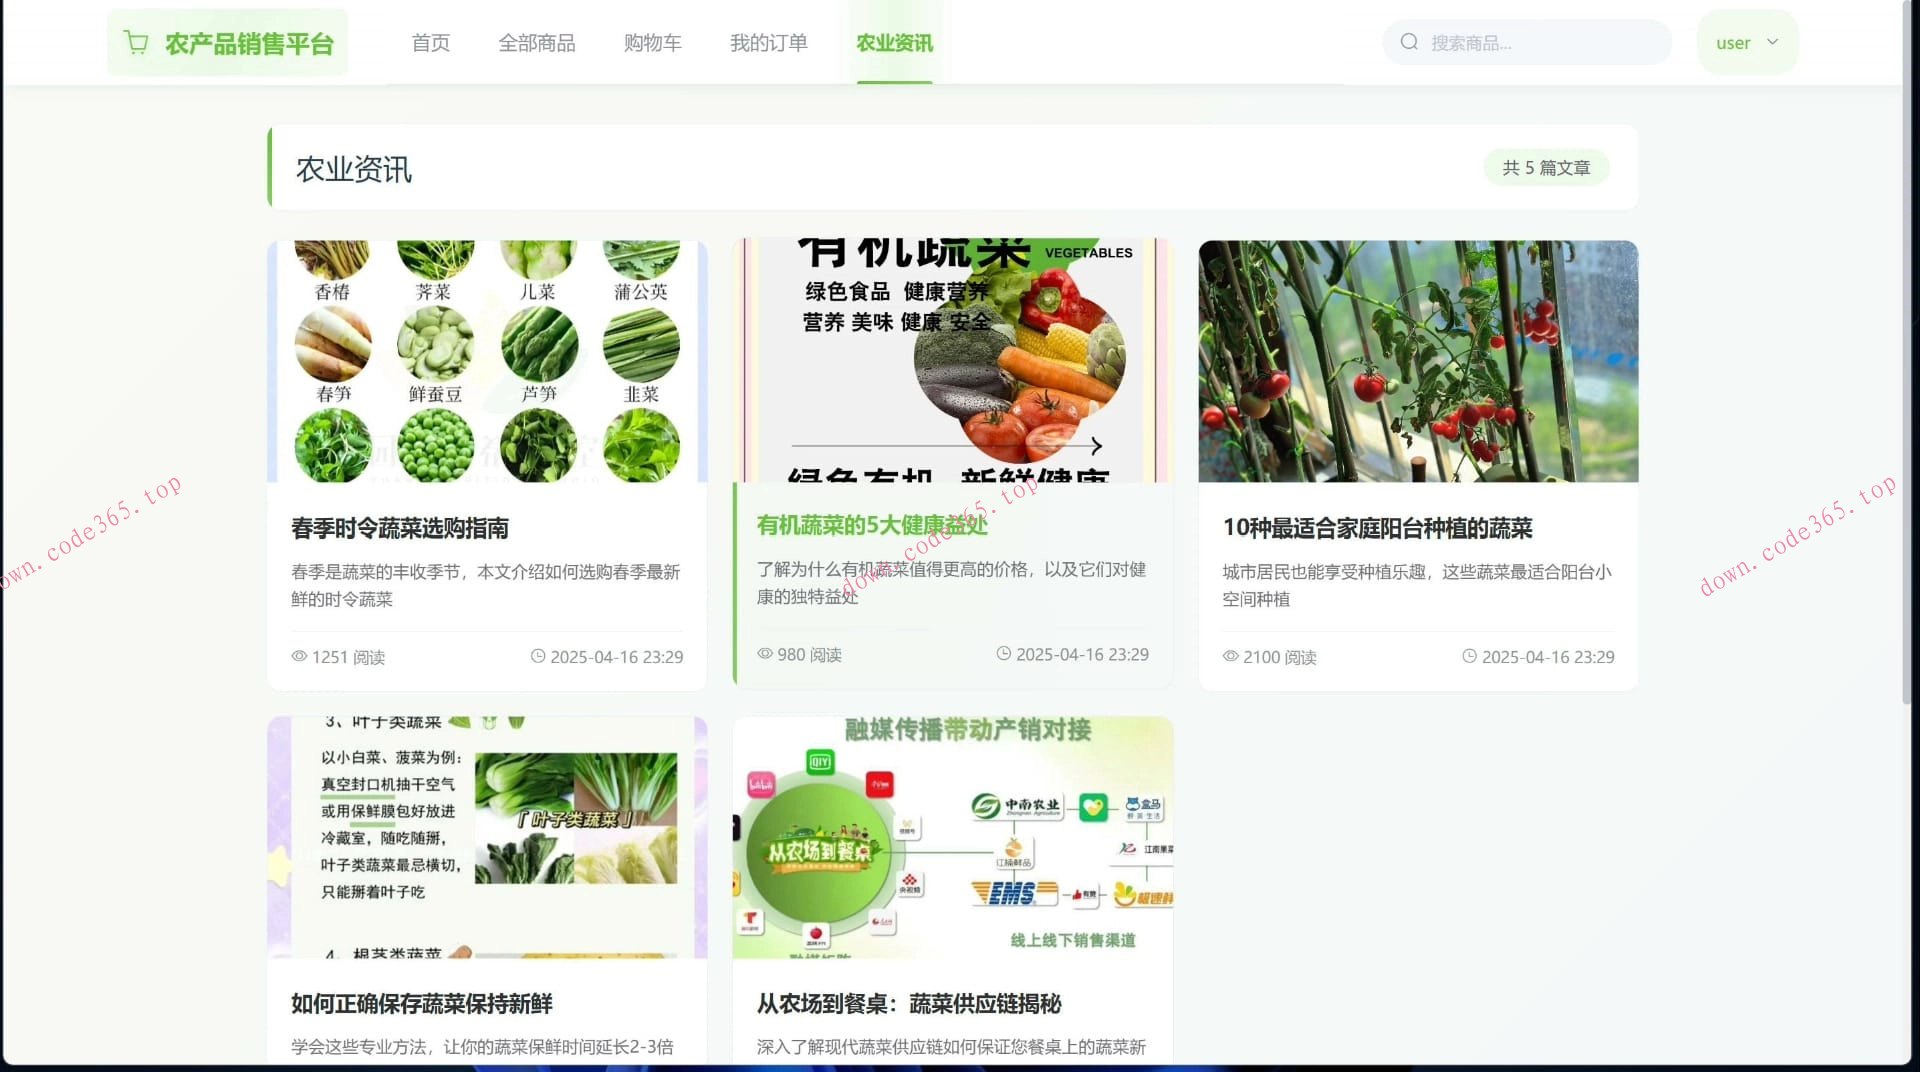Screen dimensions: 1920x1072
Task: Click the search magnifier icon
Action: 1409,41
